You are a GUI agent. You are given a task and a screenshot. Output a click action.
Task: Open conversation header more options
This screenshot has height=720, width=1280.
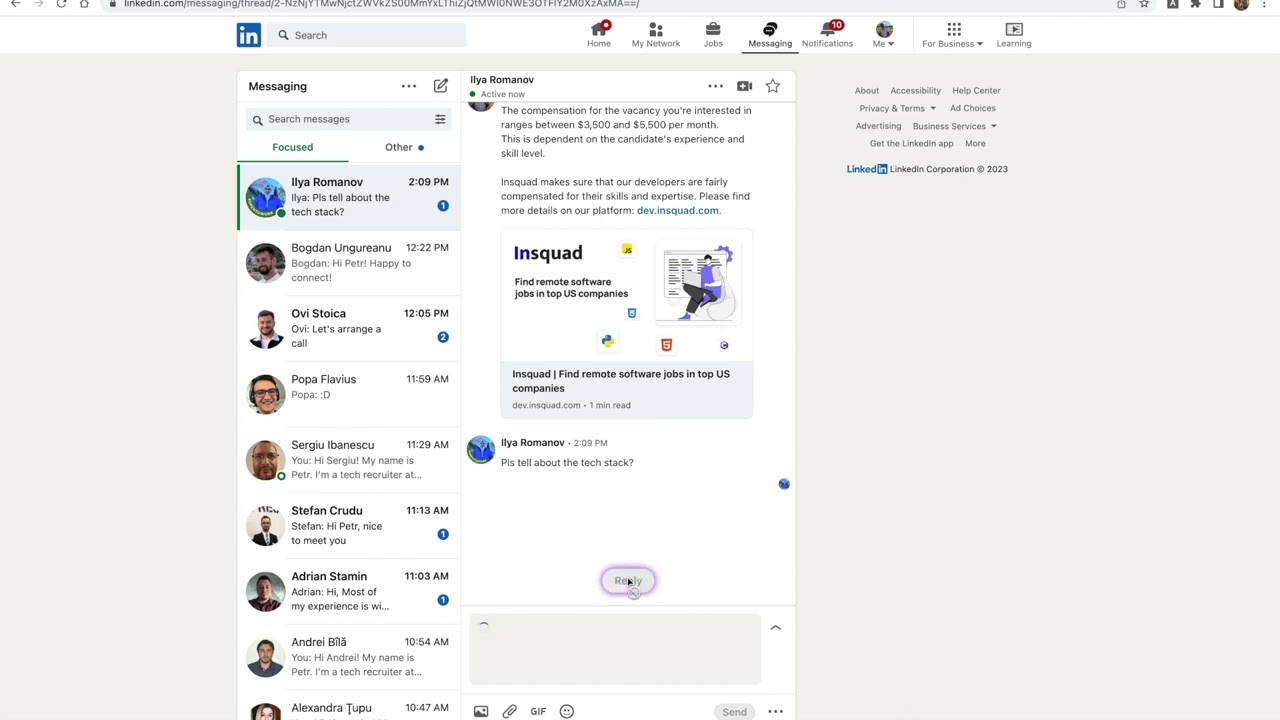click(715, 86)
